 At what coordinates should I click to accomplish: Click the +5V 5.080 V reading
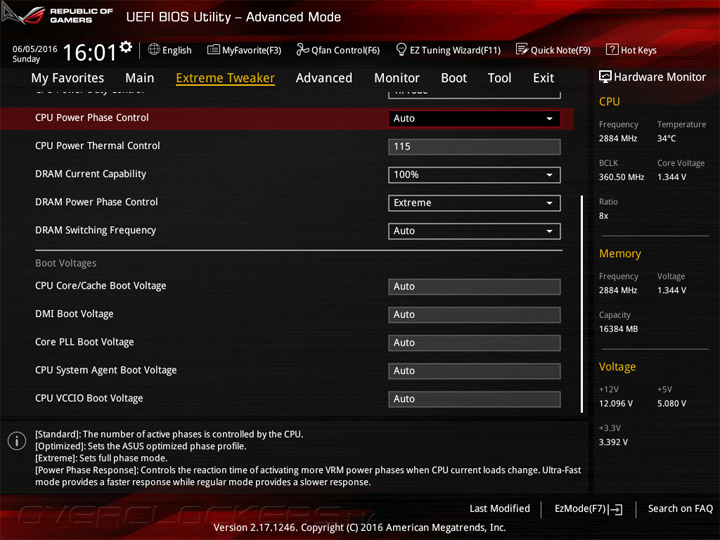tap(671, 403)
